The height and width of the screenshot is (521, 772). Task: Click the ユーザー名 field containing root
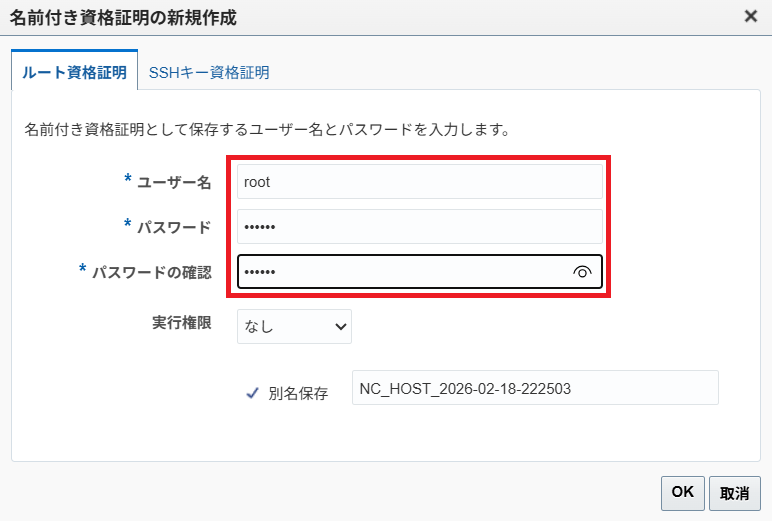coord(420,182)
